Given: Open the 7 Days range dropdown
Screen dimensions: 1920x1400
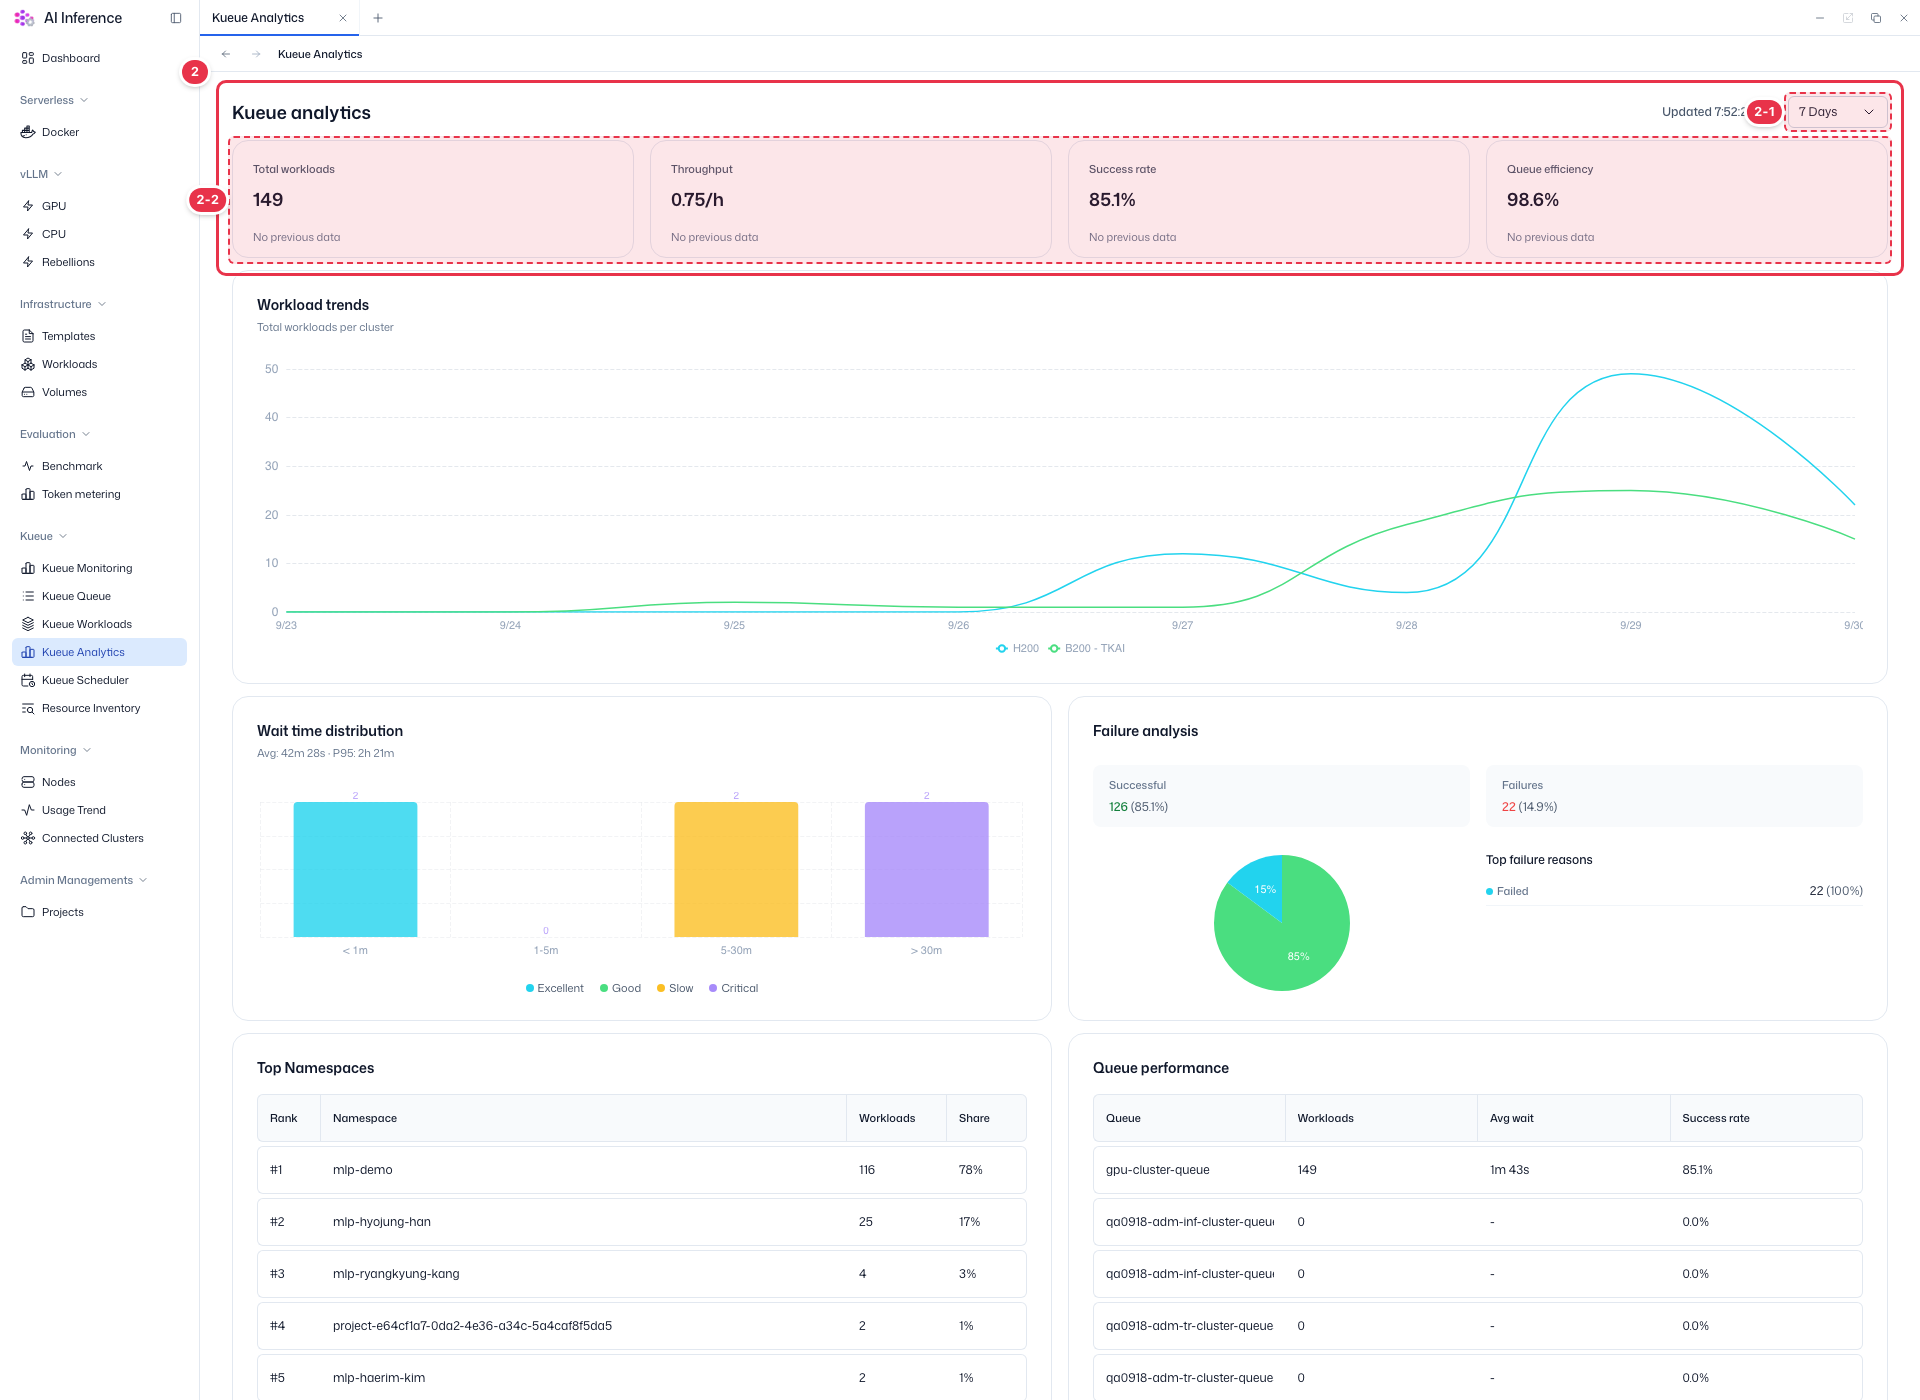Looking at the screenshot, I should (x=1836, y=112).
